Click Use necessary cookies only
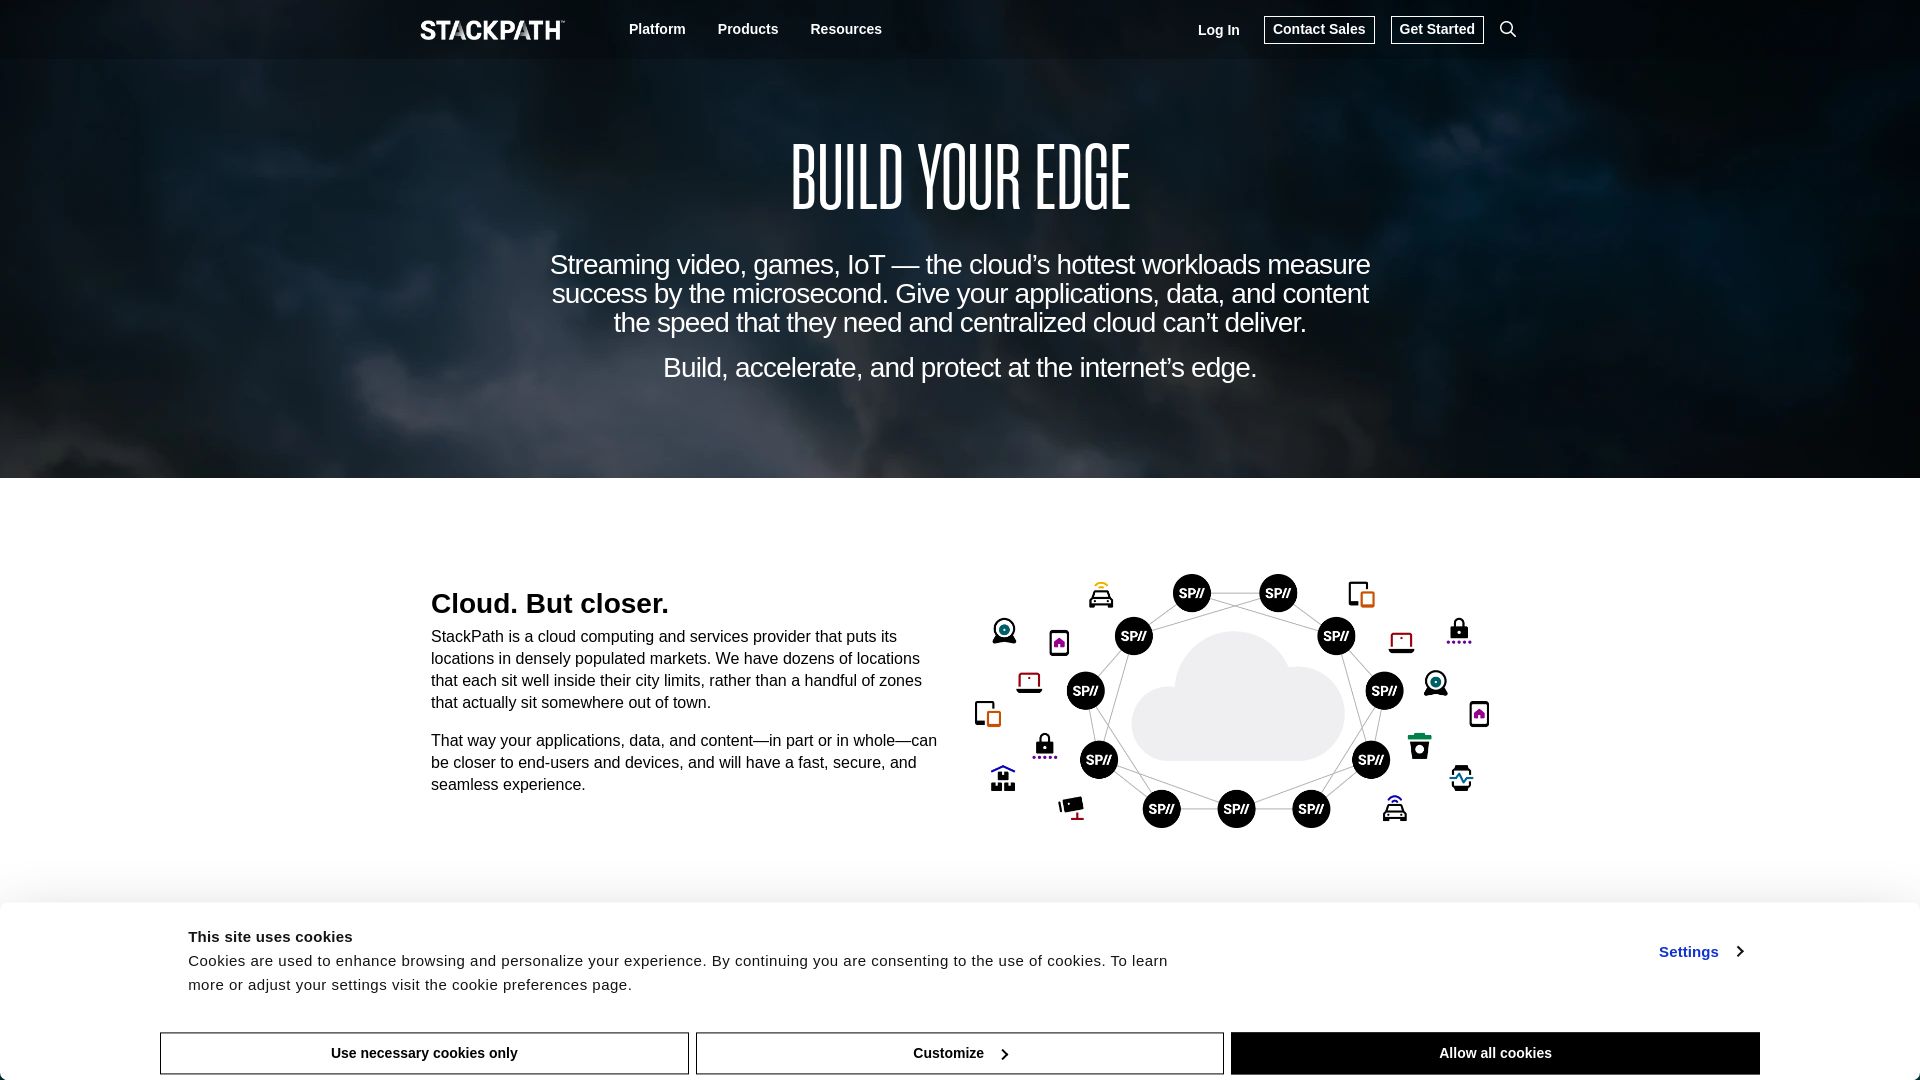The image size is (1920, 1080). tap(423, 1052)
